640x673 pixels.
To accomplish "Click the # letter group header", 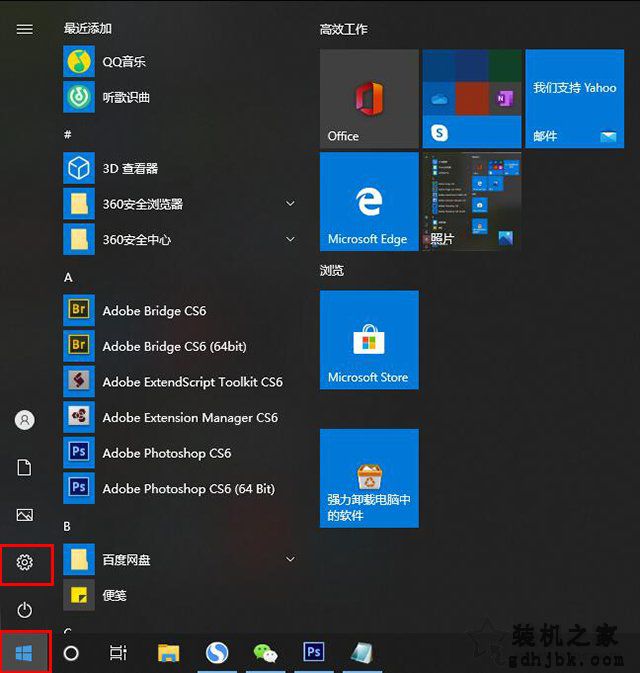I will pos(67,135).
